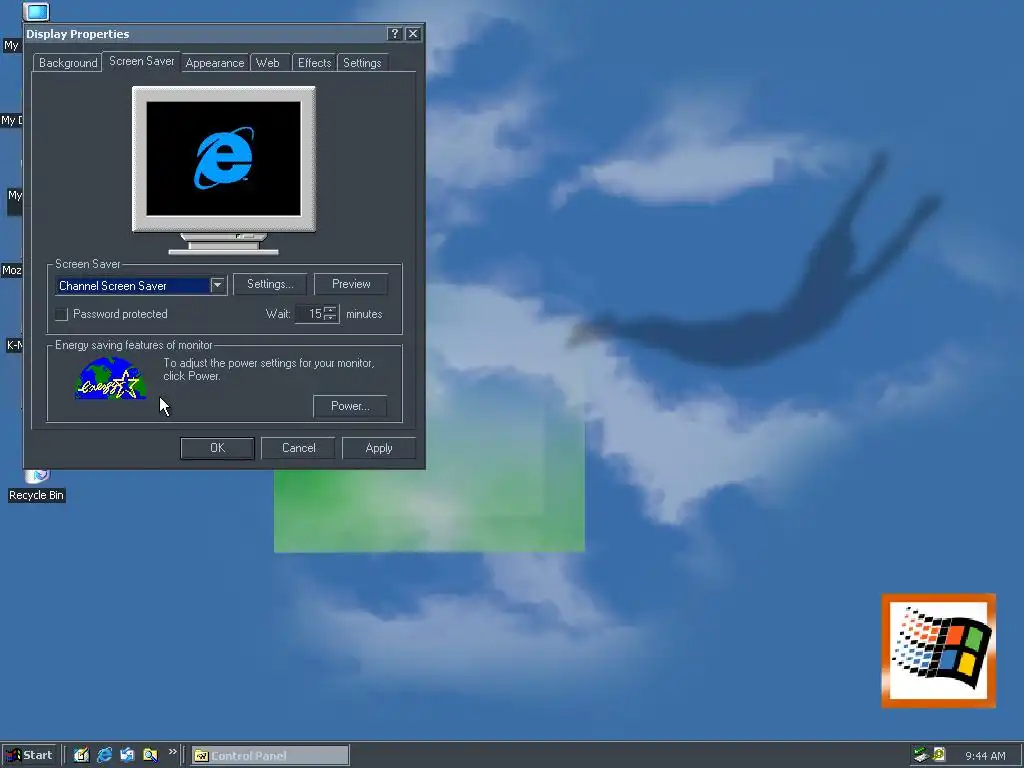Open the screen saver dropdown list
The image size is (1024, 768).
pos(217,285)
